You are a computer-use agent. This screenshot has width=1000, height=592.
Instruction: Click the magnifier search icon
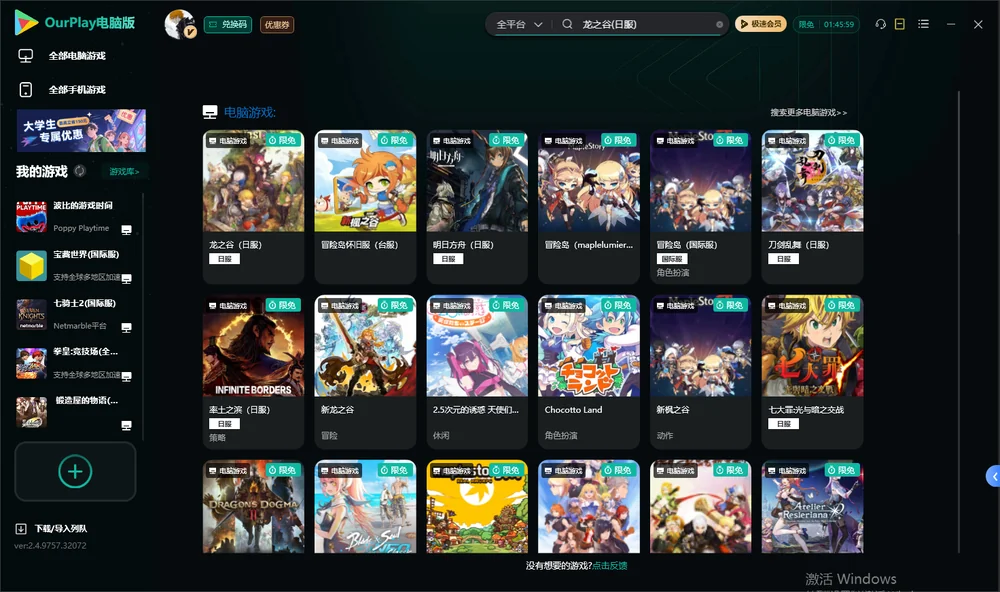pyautogui.click(x=567, y=24)
